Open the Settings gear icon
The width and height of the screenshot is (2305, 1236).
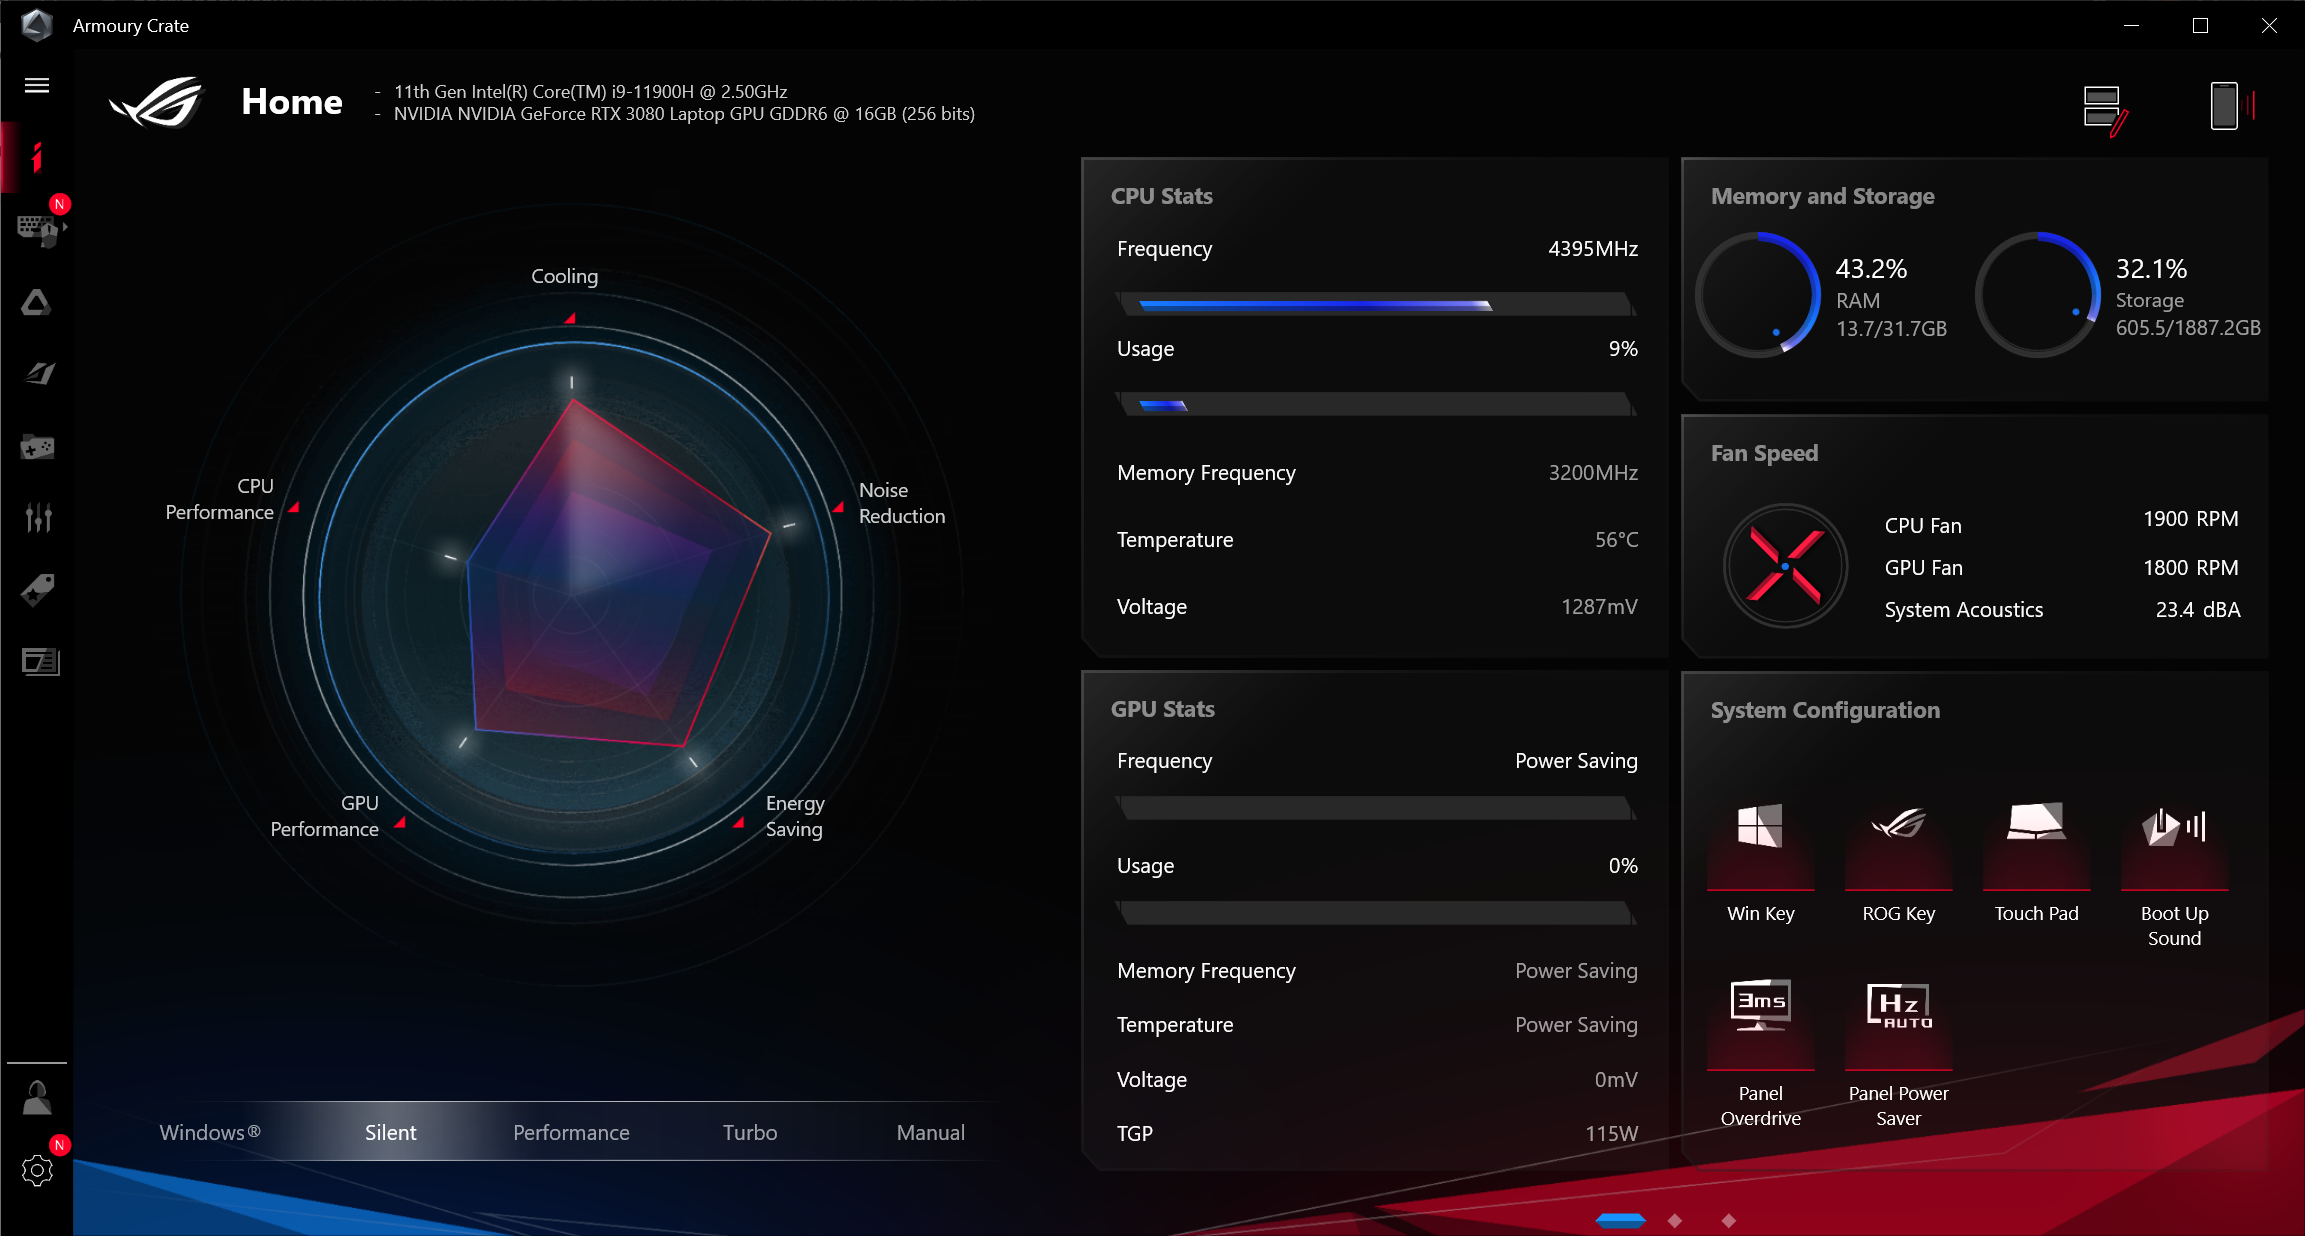[37, 1170]
